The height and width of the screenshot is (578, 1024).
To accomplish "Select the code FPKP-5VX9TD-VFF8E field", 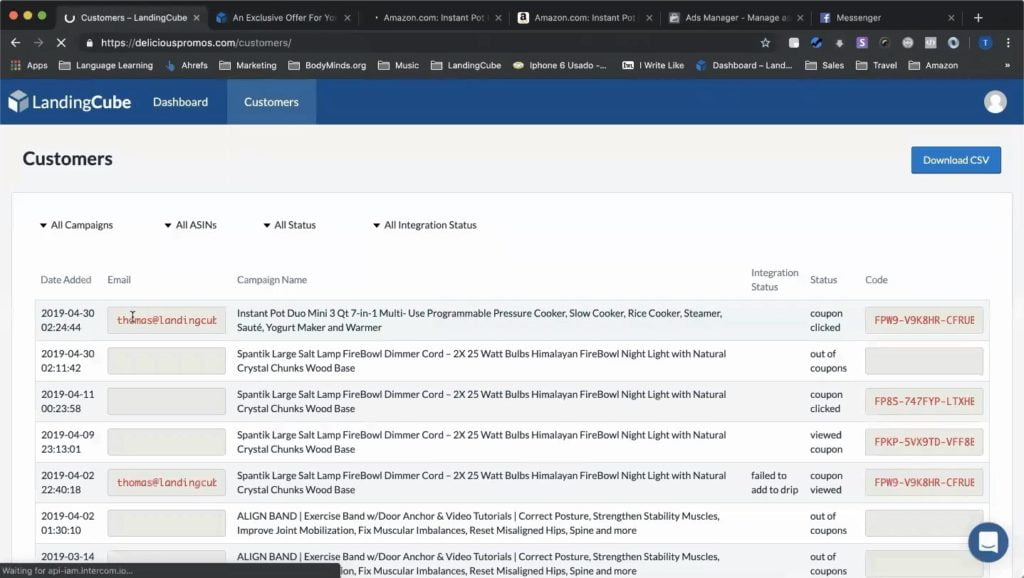I will click(x=924, y=442).
